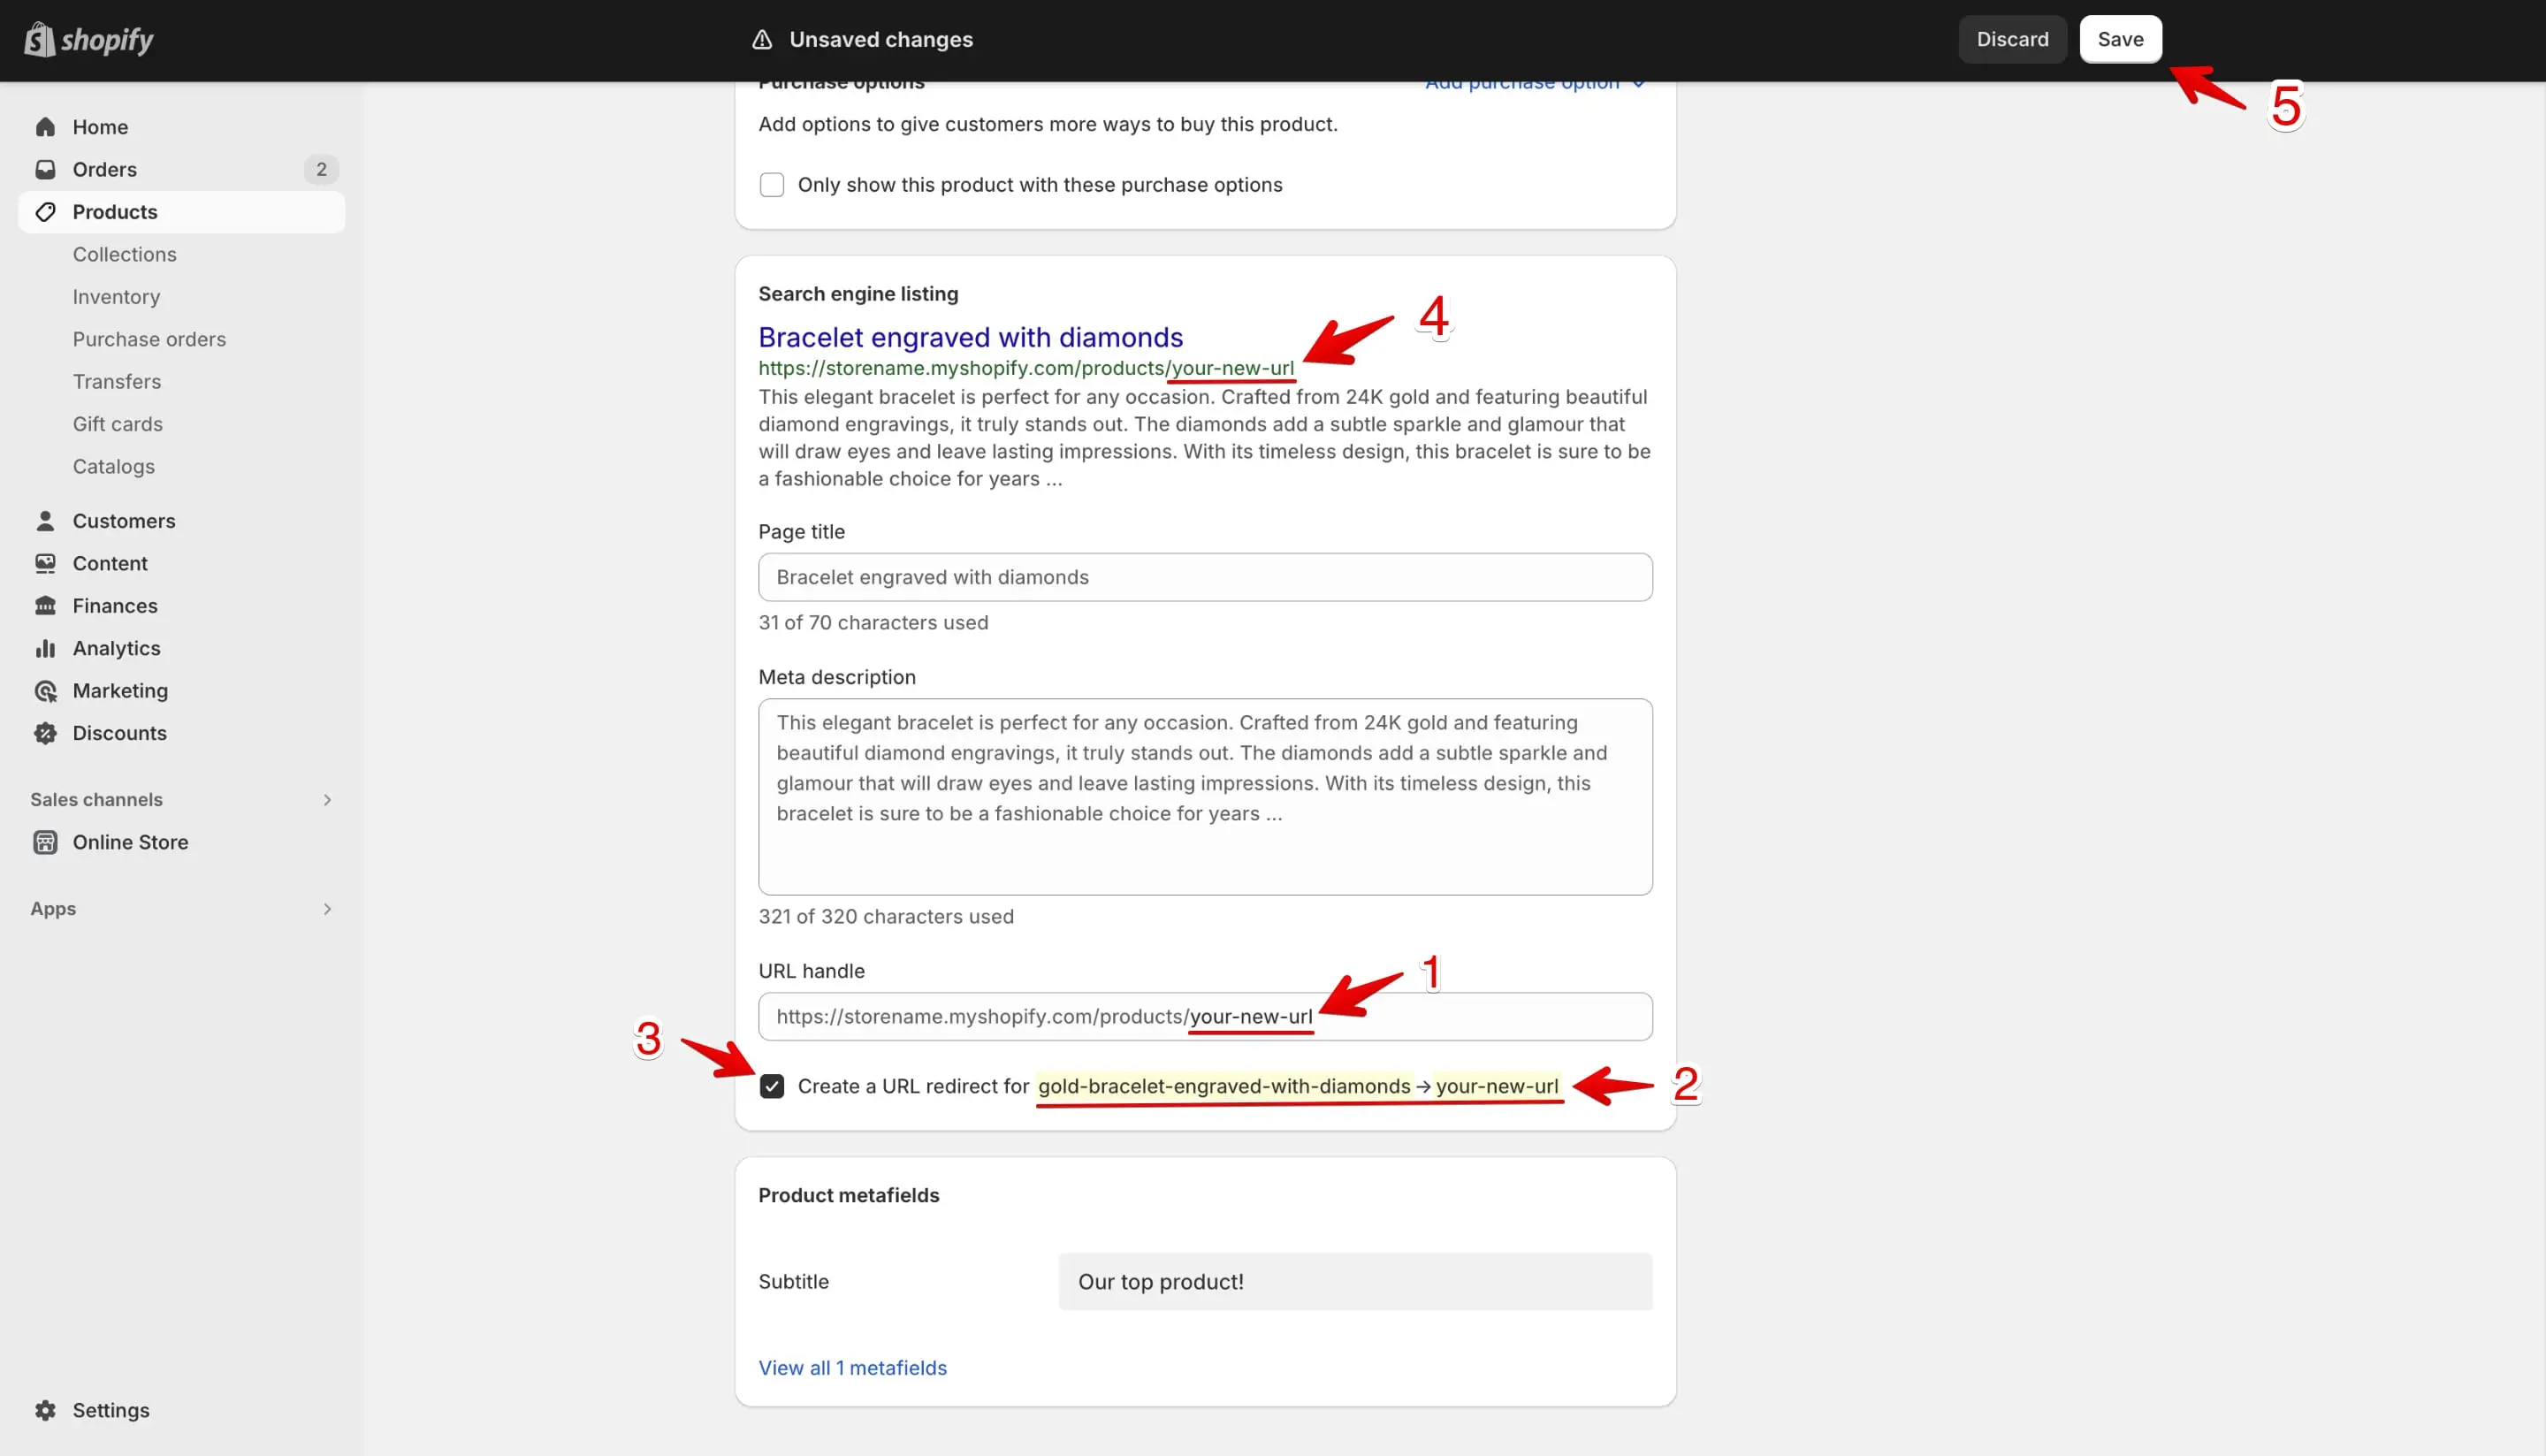Expand the Sales channels section

tap(327, 799)
